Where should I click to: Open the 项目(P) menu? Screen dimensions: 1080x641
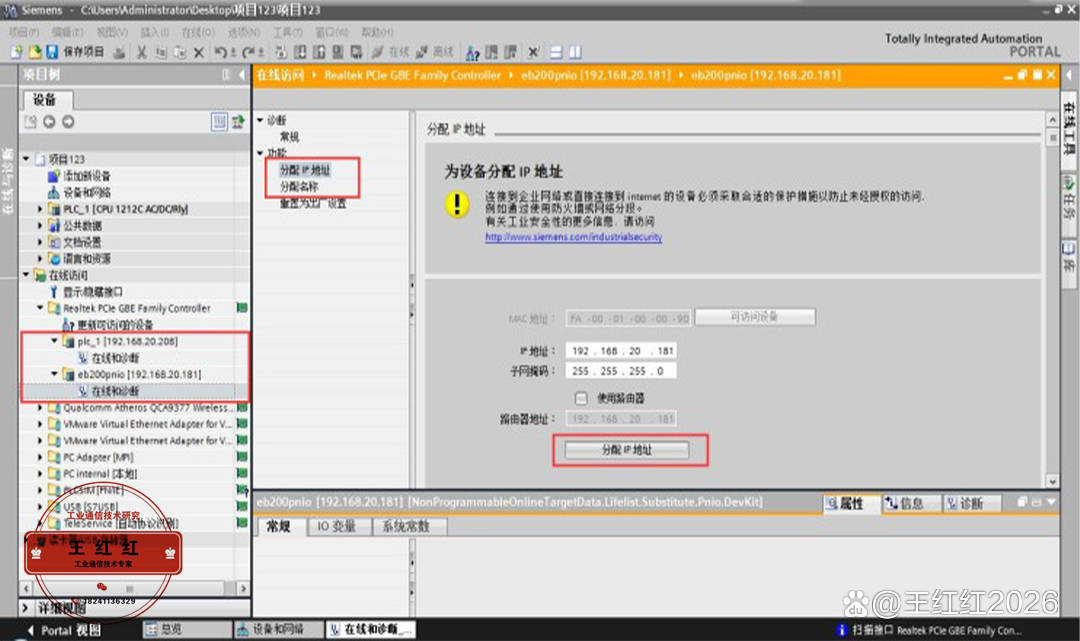click(24, 32)
